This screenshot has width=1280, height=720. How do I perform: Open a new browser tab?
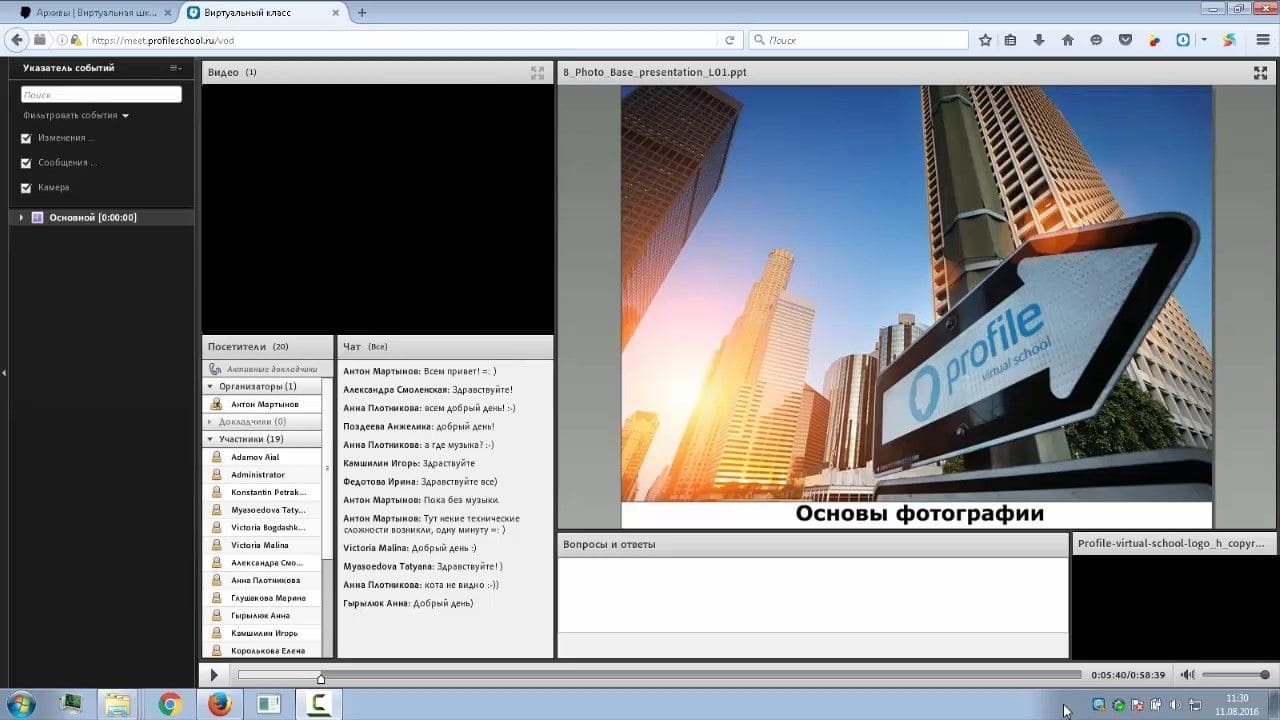pos(362,13)
